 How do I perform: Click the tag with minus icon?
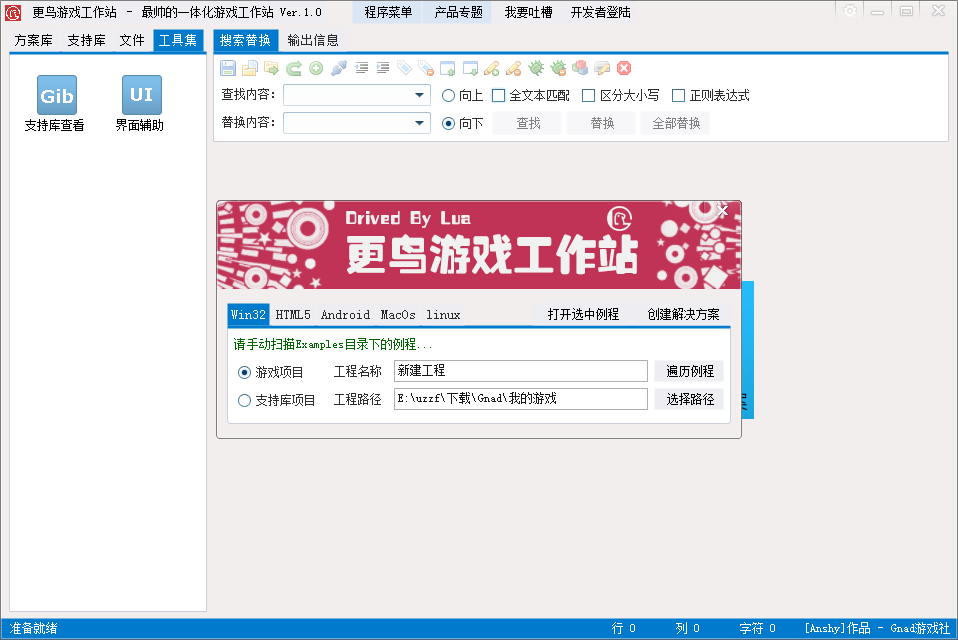[x=426, y=68]
